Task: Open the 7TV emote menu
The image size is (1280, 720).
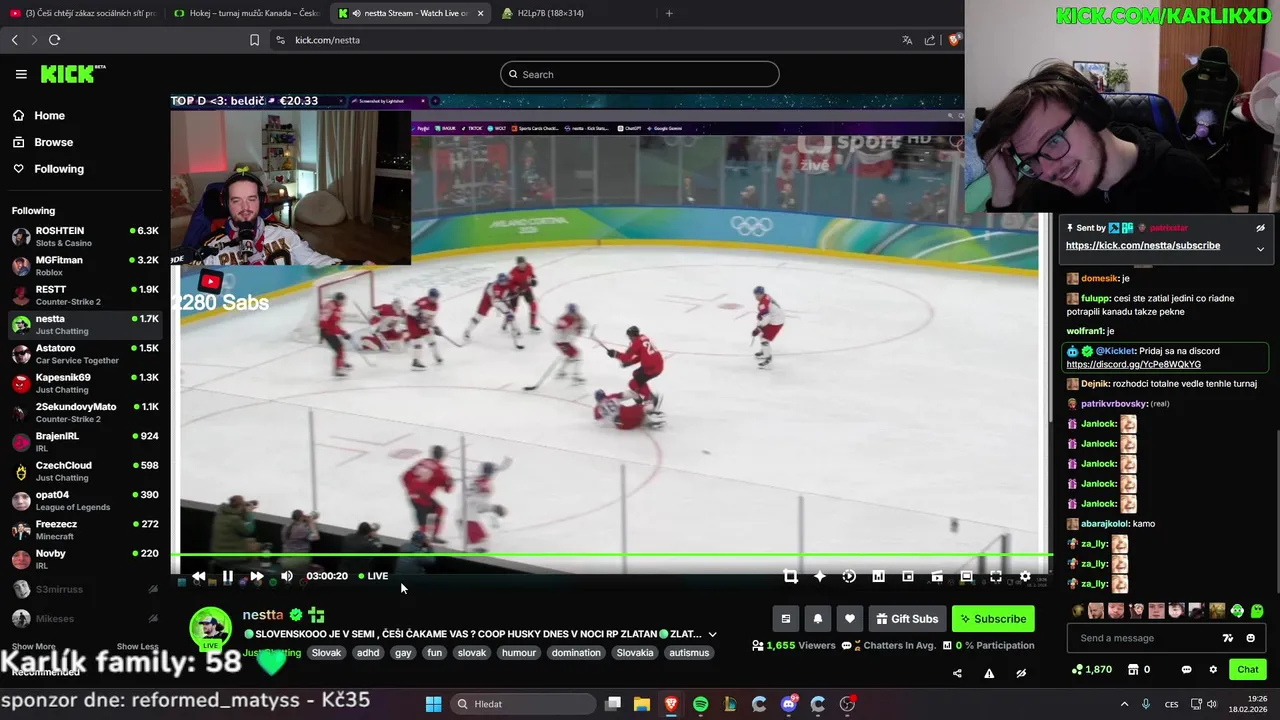Action: tap(1228, 638)
